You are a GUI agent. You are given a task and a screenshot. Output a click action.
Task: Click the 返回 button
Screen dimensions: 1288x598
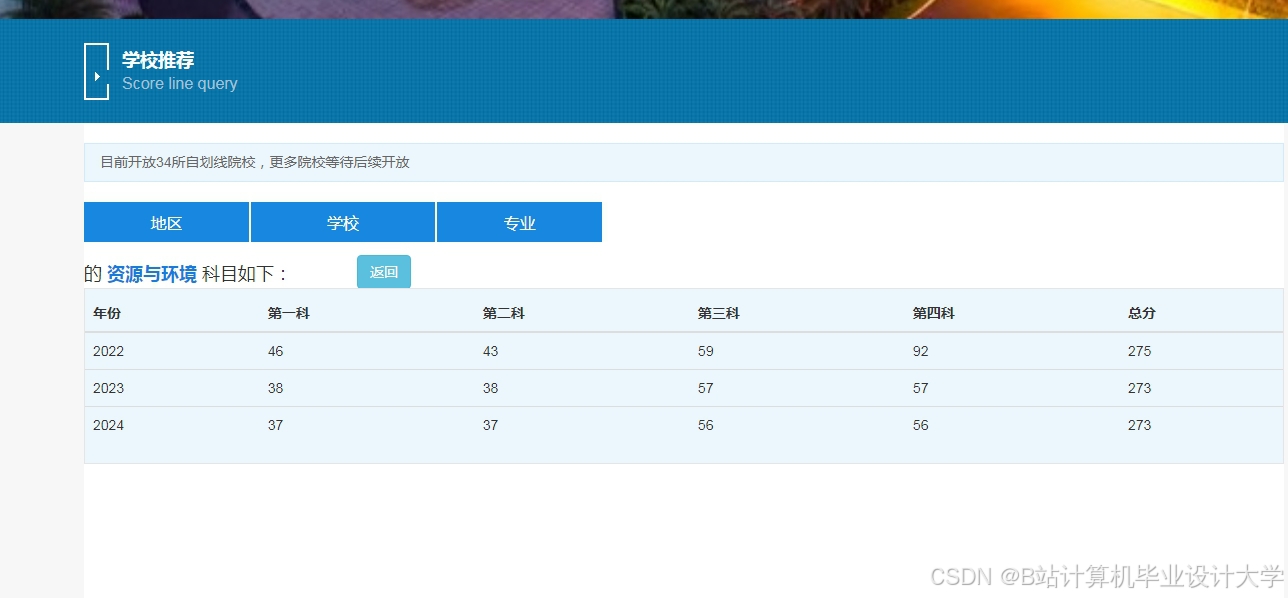[384, 272]
